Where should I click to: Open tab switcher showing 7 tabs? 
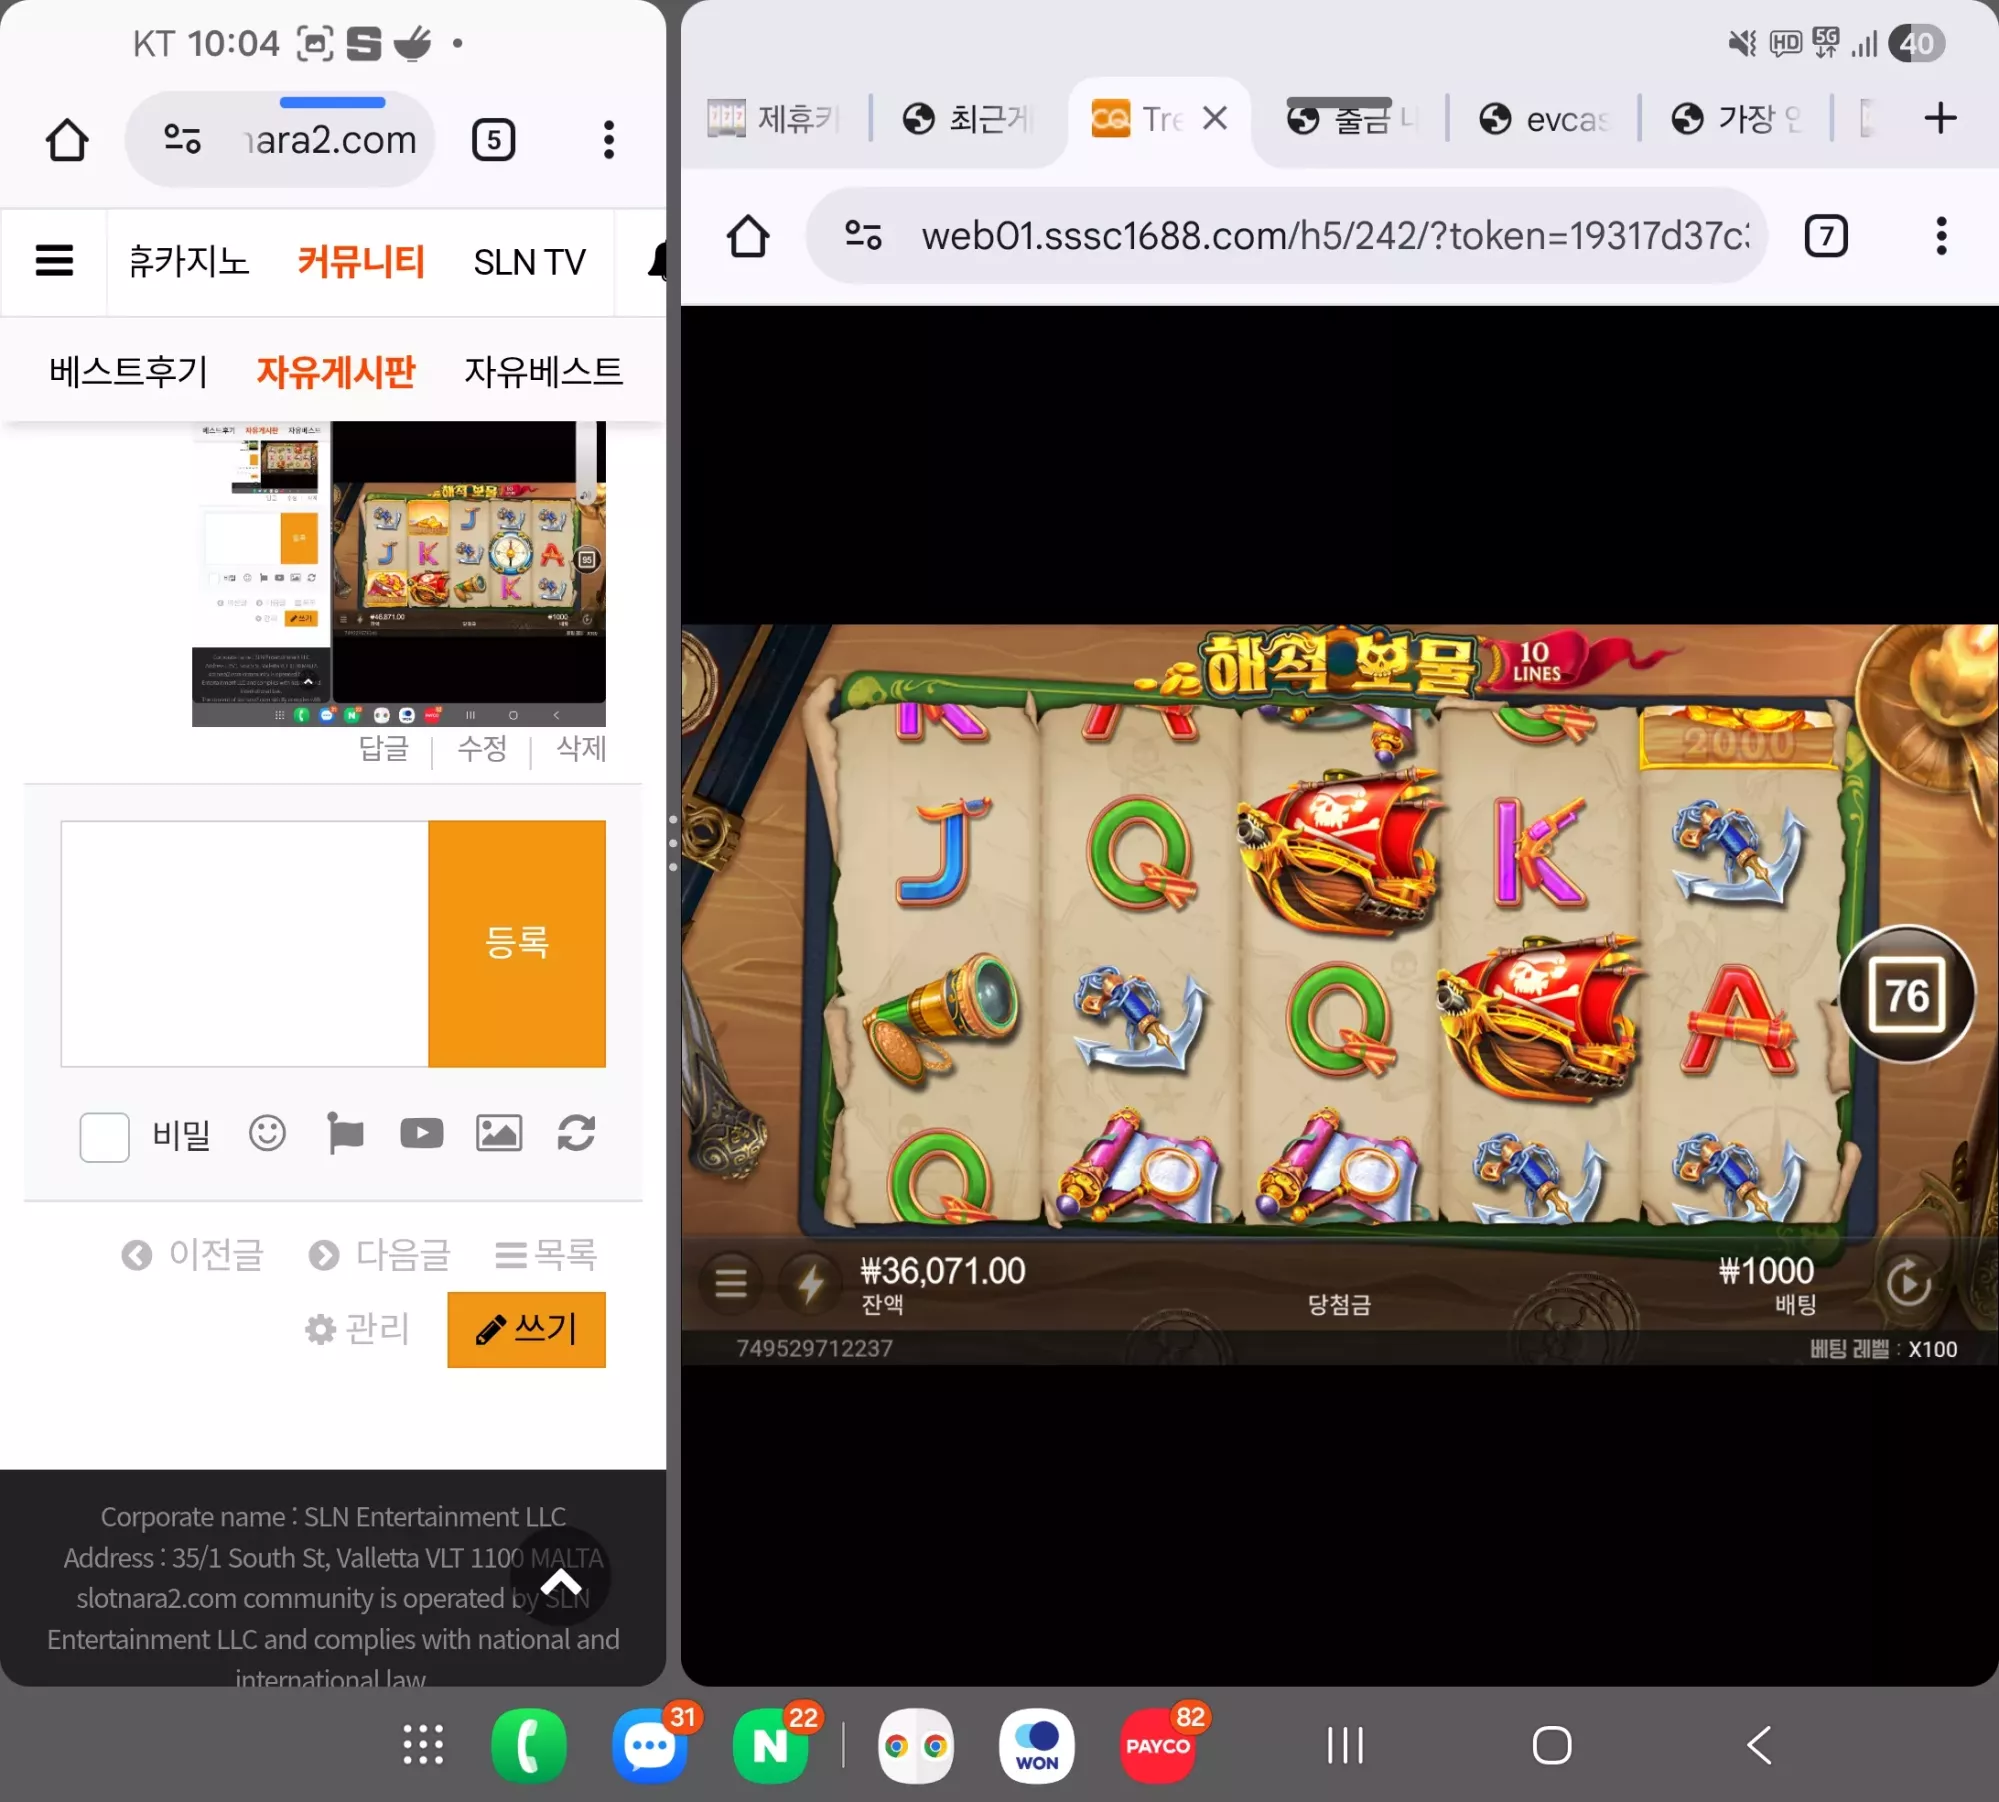[1826, 237]
